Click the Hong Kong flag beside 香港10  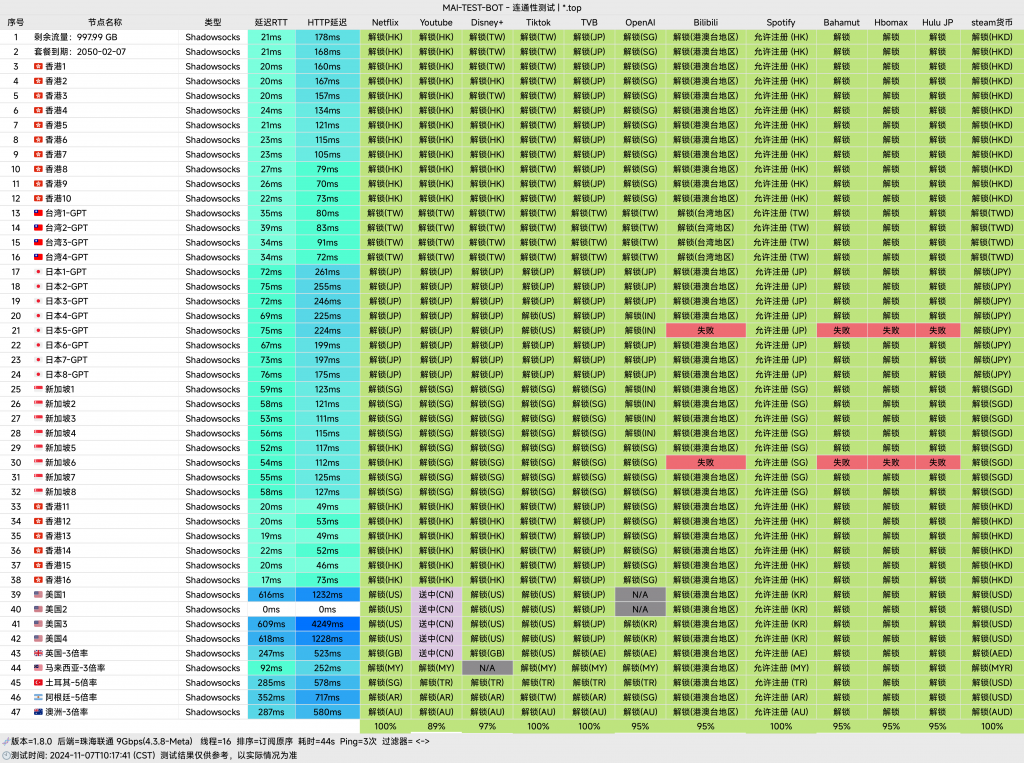[38, 199]
